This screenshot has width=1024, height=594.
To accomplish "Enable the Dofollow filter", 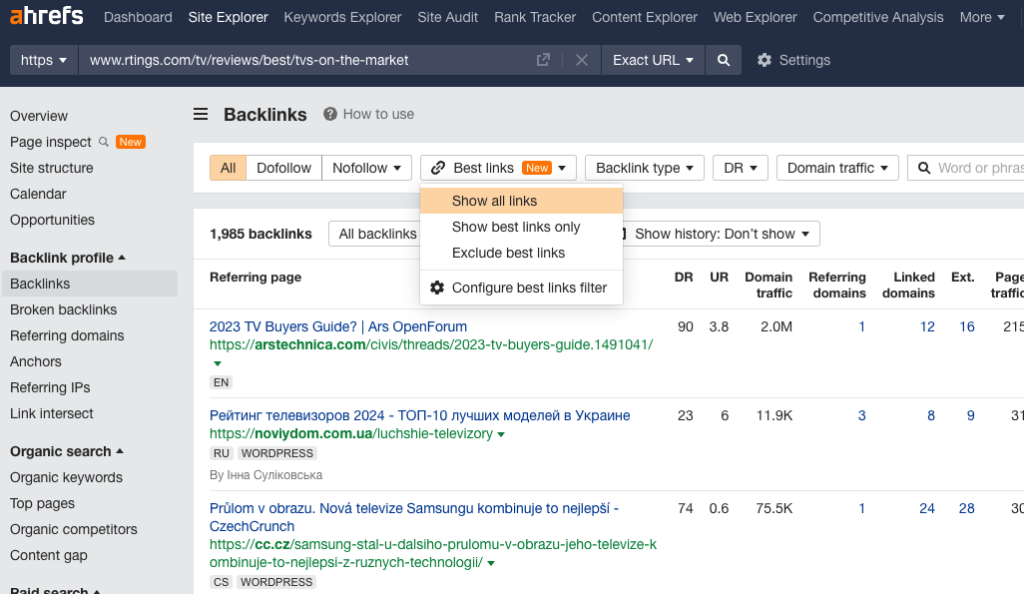I will (283, 168).
